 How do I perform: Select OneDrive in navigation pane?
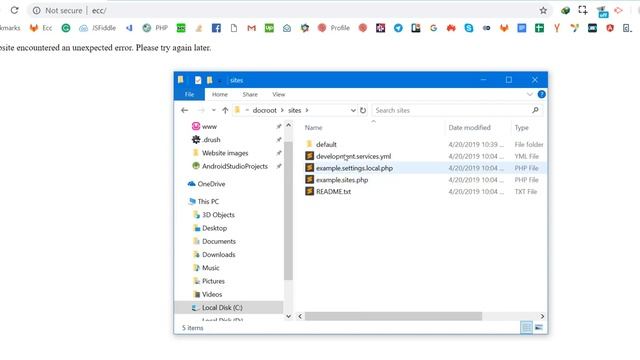211,184
